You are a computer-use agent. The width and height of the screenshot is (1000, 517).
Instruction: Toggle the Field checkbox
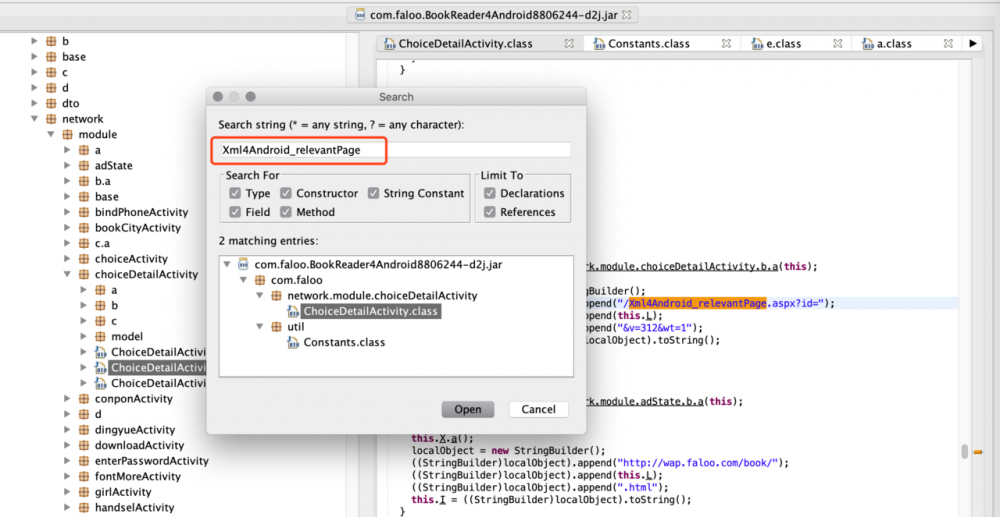coord(235,212)
